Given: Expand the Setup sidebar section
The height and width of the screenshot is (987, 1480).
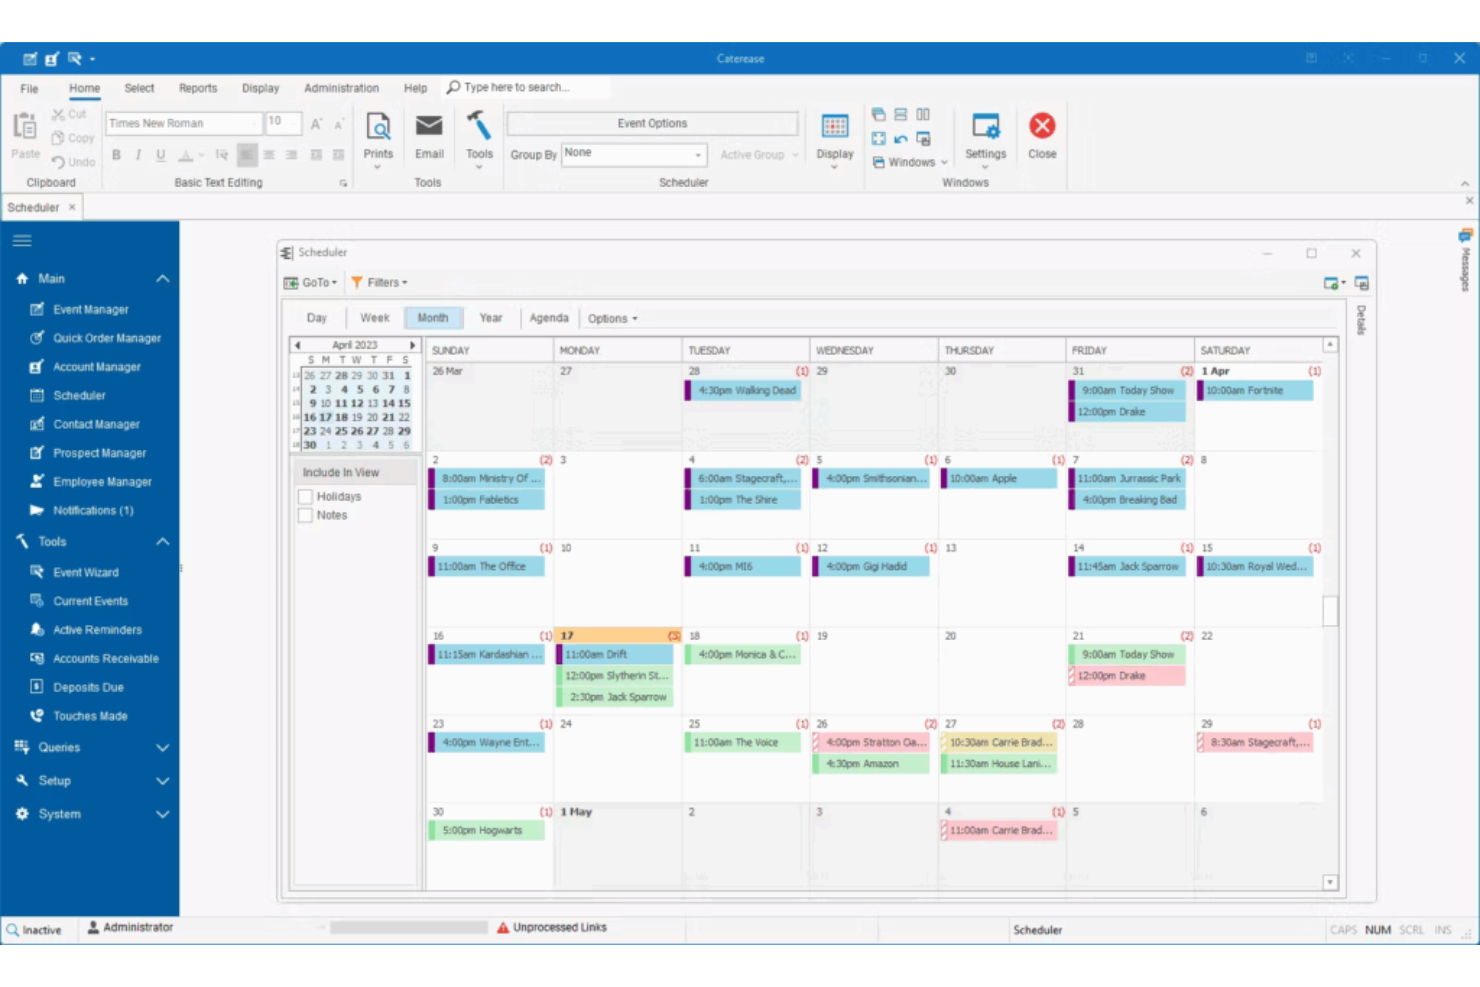Looking at the screenshot, I should [162, 781].
